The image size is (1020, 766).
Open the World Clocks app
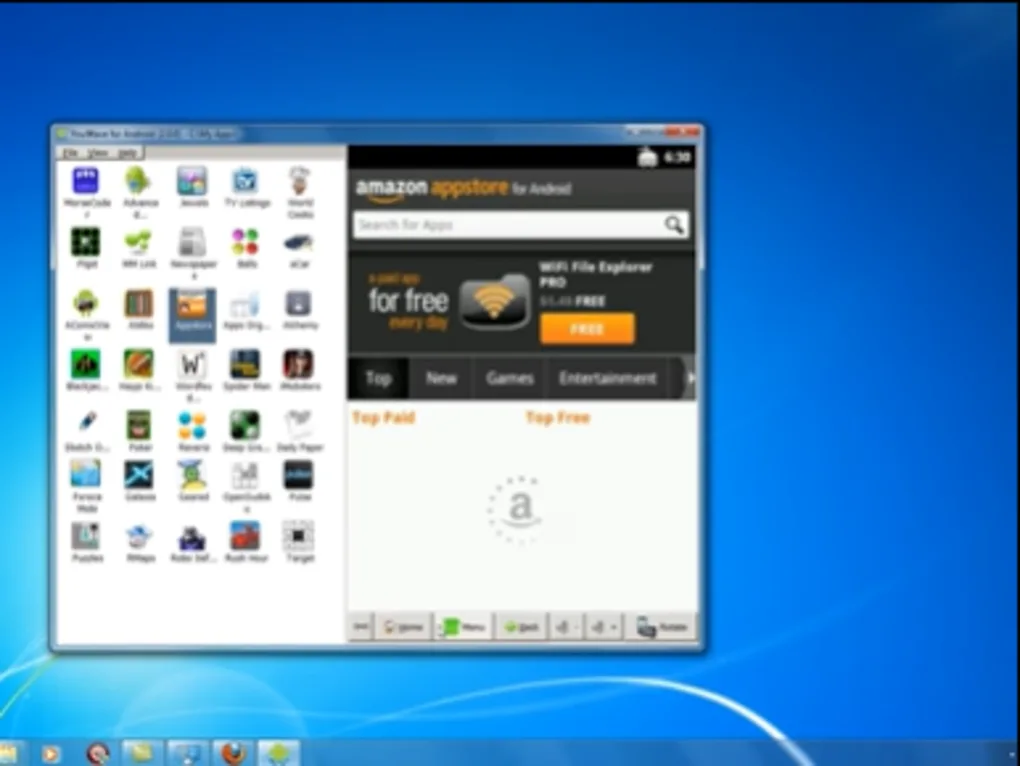coord(299,181)
